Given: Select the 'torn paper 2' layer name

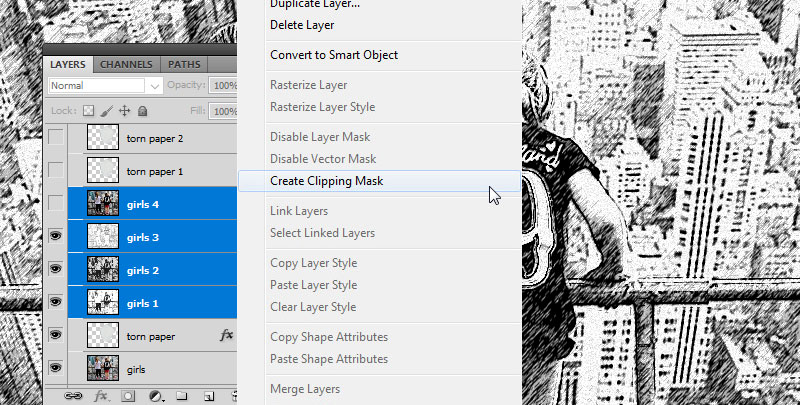Looking at the screenshot, I should [x=155, y=138].
